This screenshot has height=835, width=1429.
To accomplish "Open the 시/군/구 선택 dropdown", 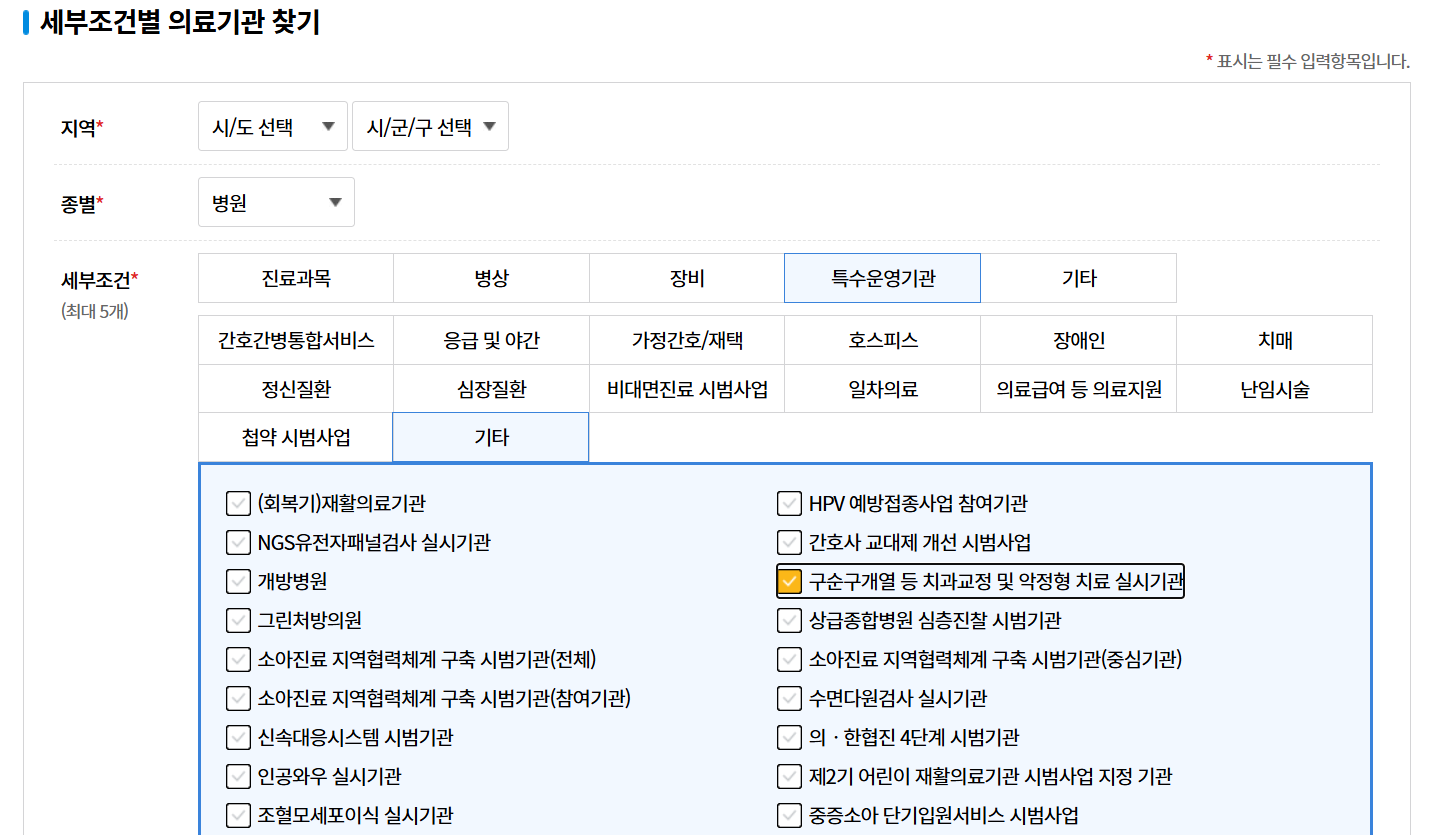I will pyautogui.click(x=429, y=125).
